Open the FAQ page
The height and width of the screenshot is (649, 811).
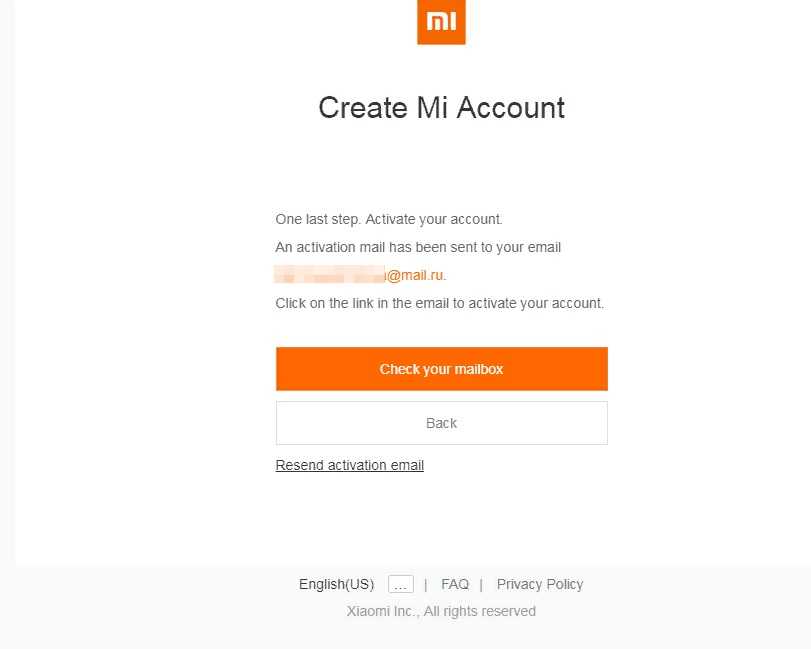(x=454, y=584)
